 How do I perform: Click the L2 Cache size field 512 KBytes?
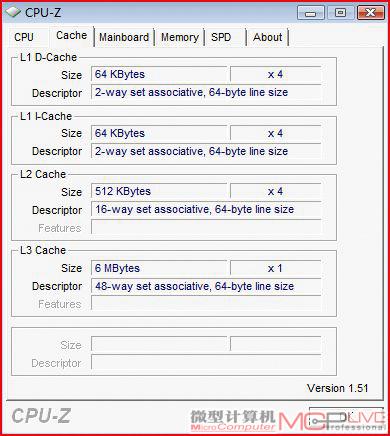point(159,191)
